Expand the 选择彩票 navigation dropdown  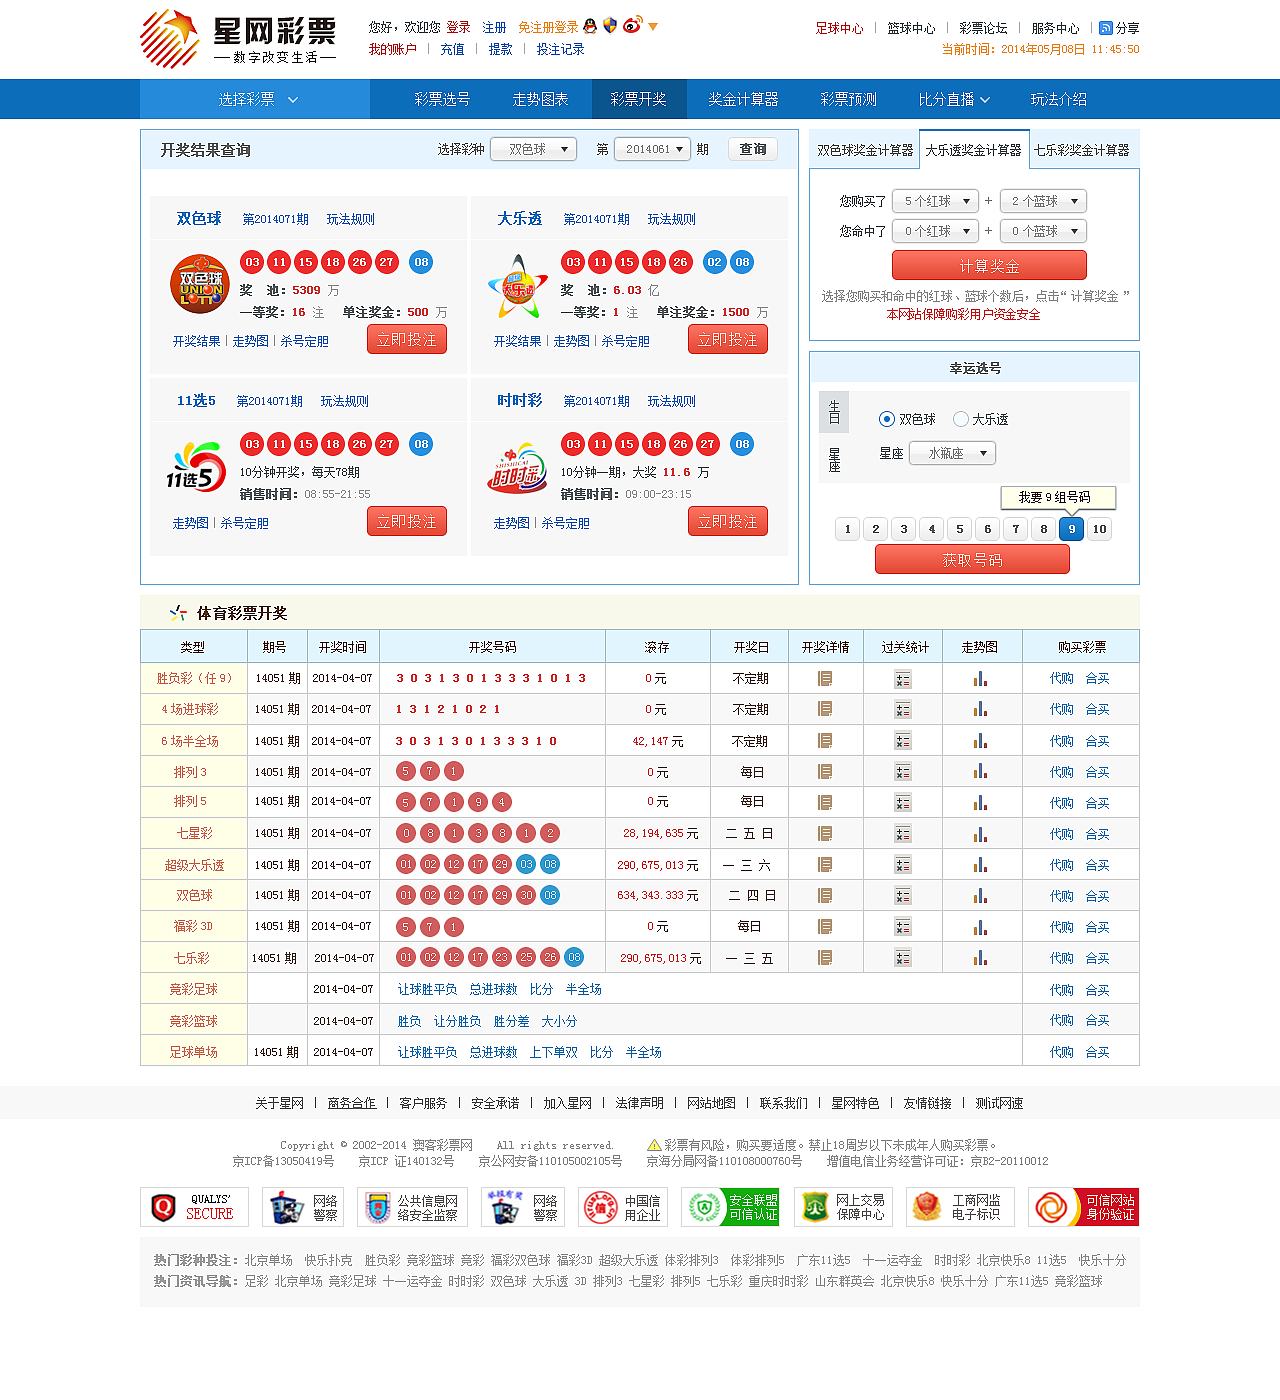(x=255, y=99)
